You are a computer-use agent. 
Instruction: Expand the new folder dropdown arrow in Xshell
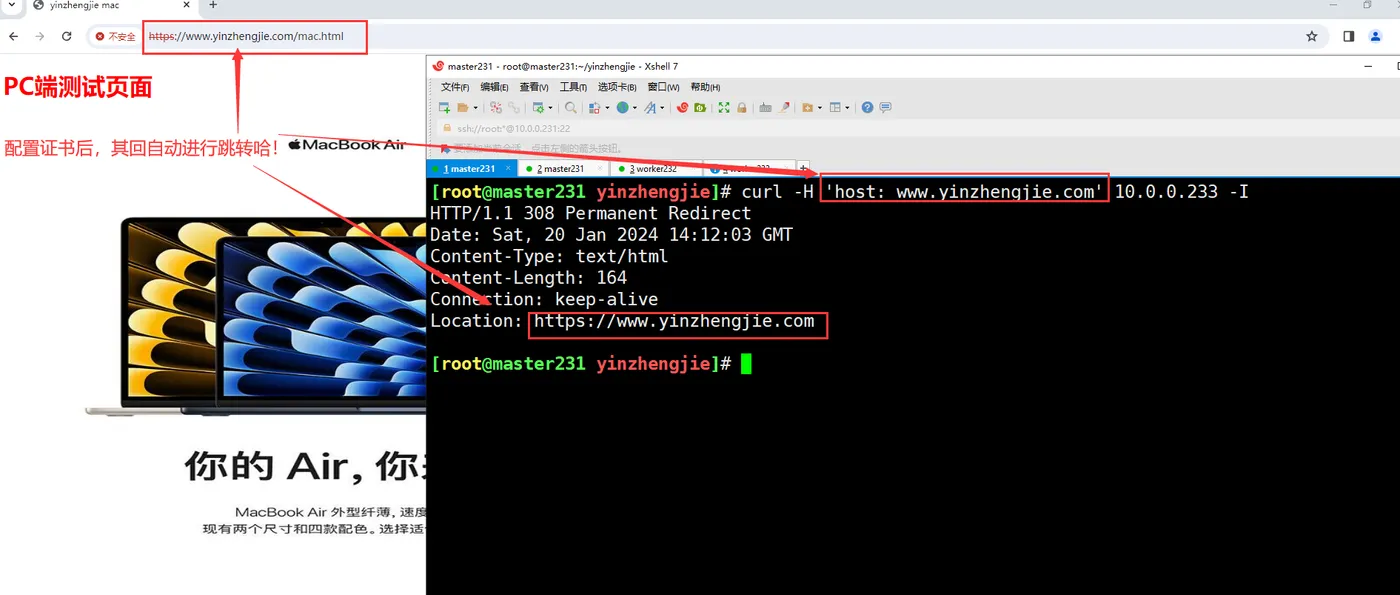tap(820, 108)
